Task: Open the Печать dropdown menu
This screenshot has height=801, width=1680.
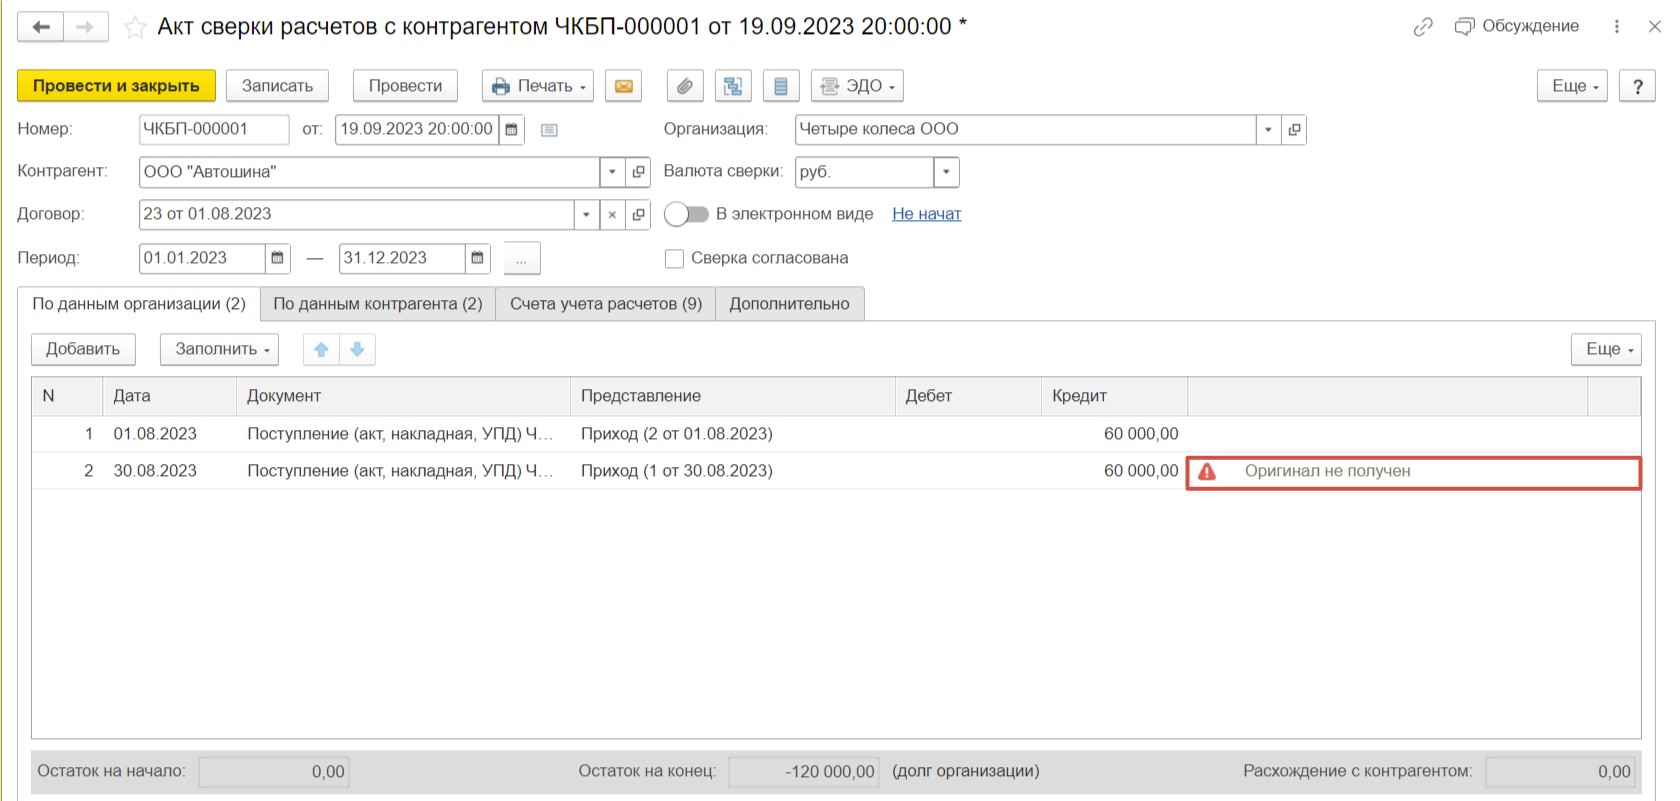Action: pos(538,86)
